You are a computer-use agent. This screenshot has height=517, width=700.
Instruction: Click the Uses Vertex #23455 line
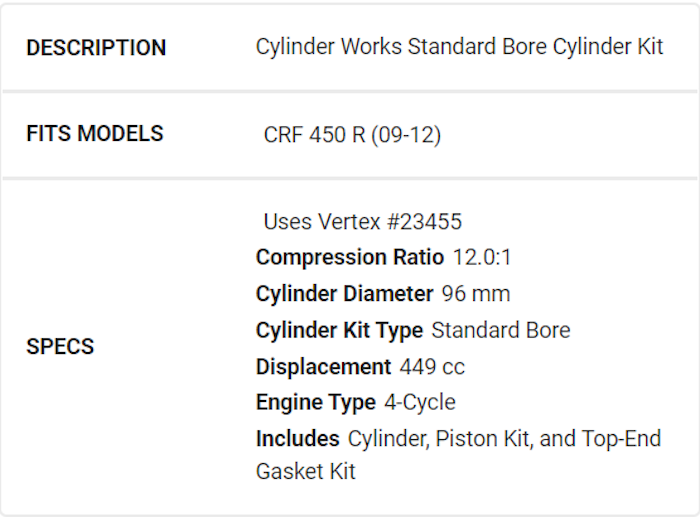pos(362,222)
